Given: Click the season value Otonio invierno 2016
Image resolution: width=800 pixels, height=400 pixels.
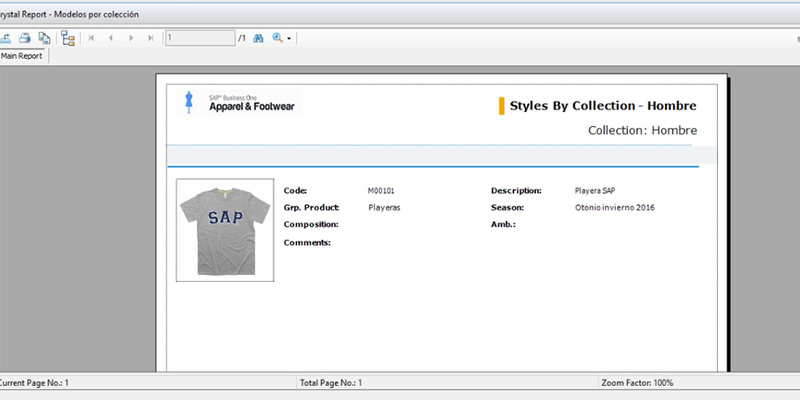Looking at the screenshot, I should coord(615,207).
